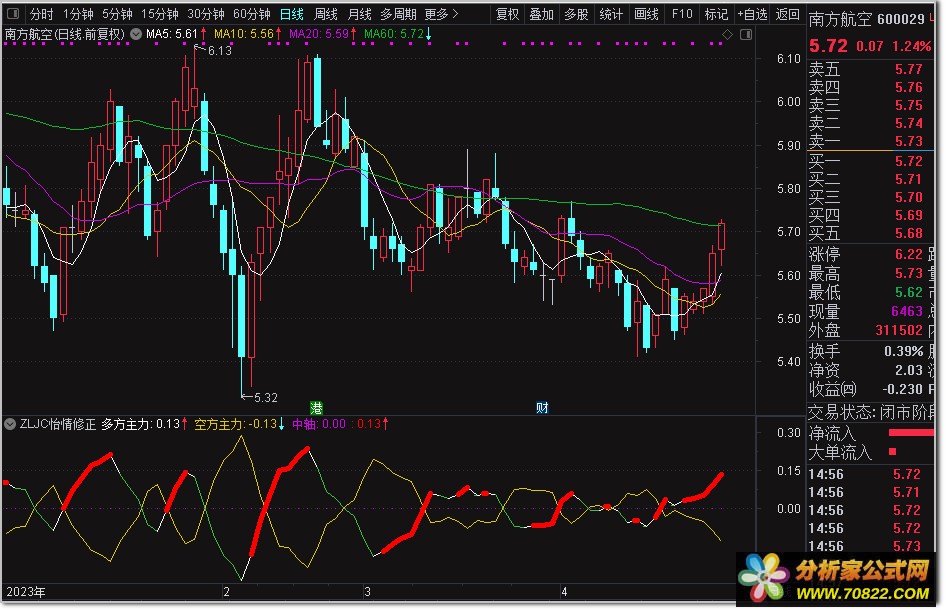Expand the 更多 more periods menu

(441, 14)
